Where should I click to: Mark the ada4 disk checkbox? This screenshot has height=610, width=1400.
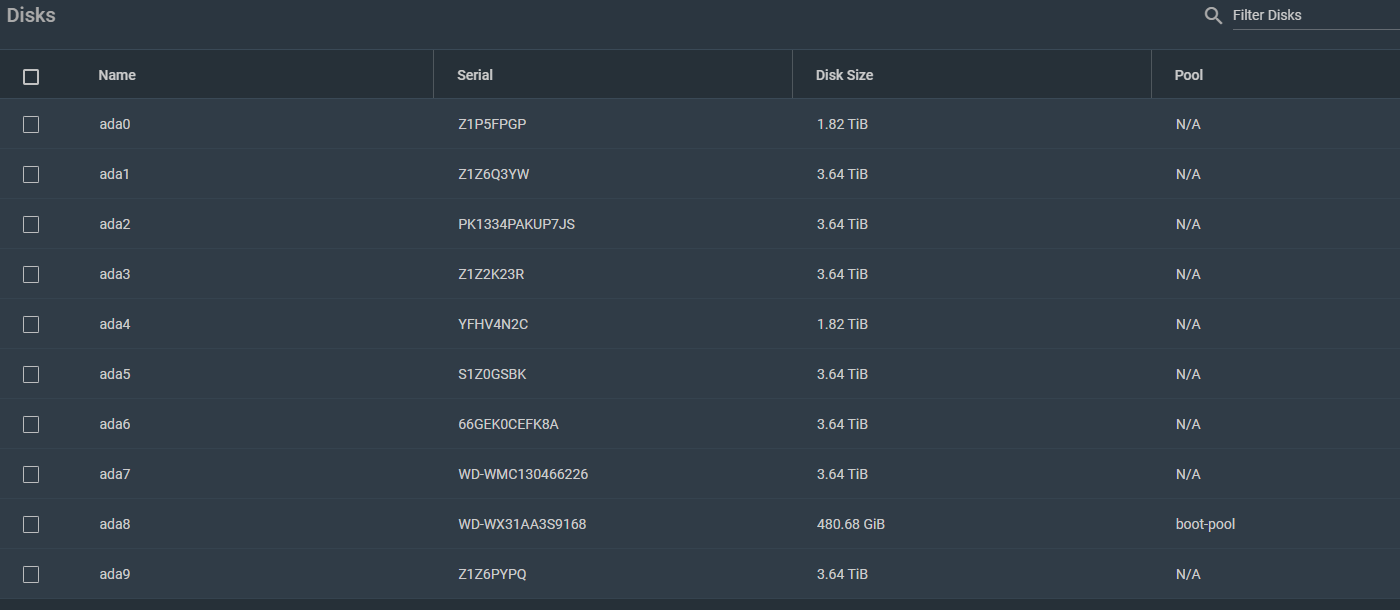point(31,324)
